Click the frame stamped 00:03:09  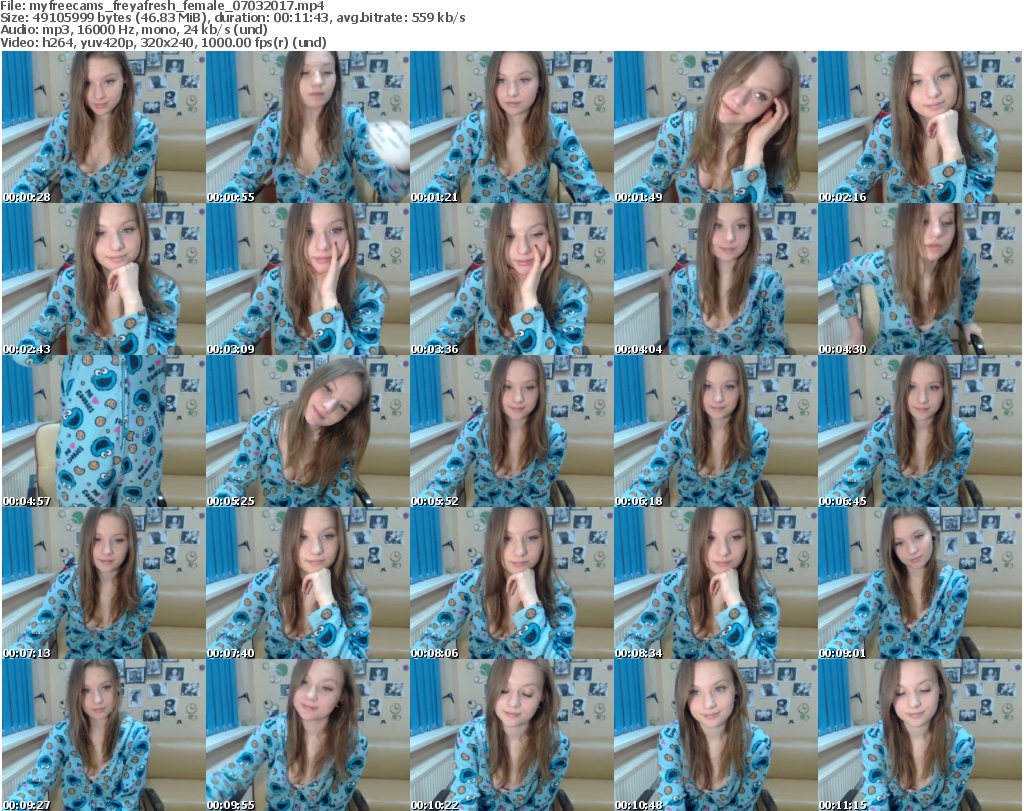point(308,279)
